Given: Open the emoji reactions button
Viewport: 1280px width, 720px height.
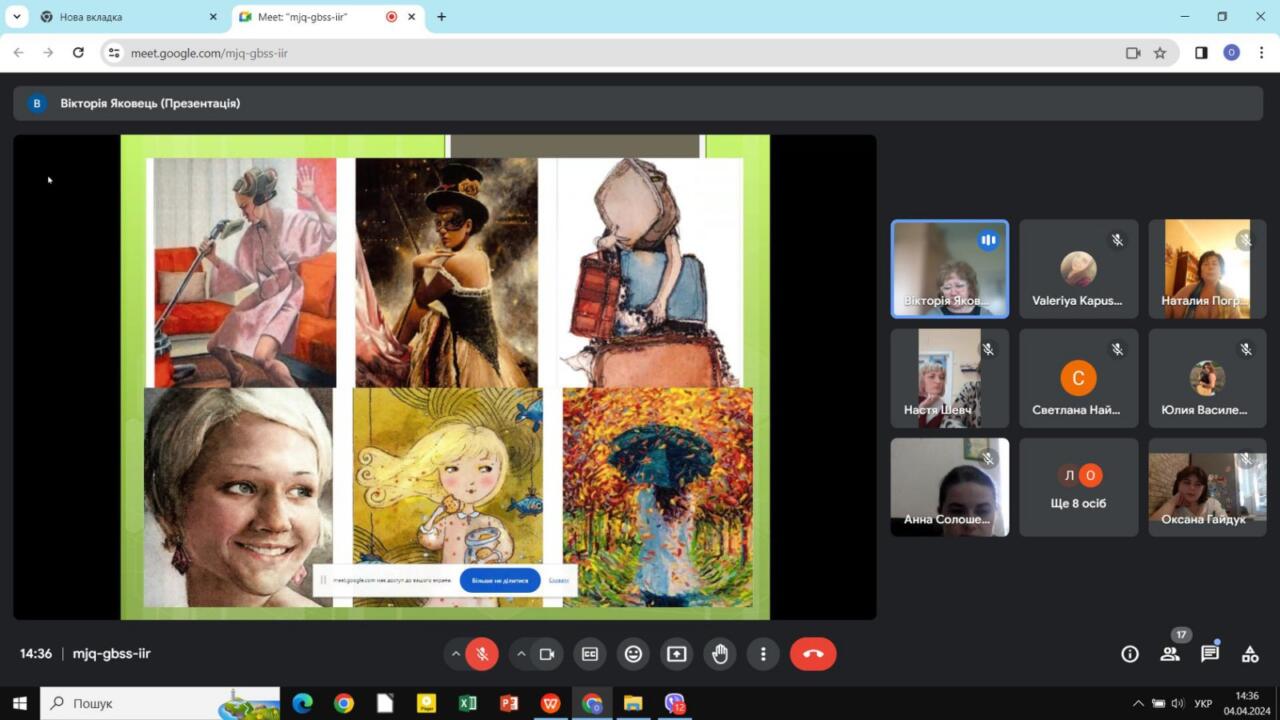Looking at the screenshot, I should 633,654.
